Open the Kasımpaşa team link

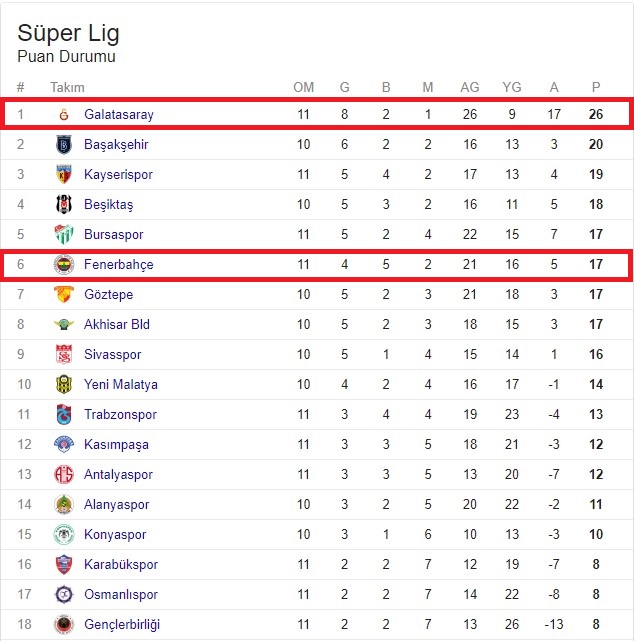116,444
